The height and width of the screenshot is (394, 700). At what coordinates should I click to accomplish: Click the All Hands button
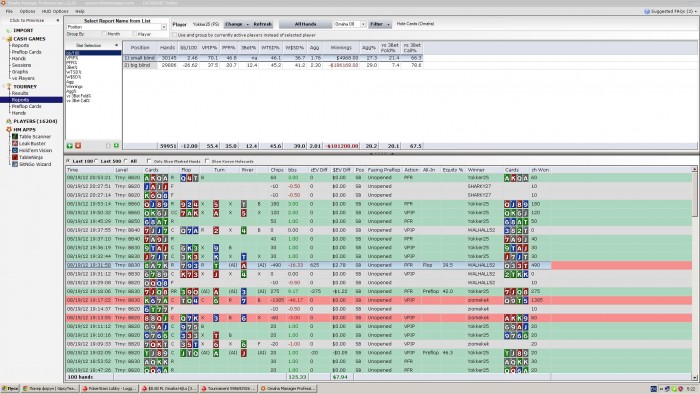click(x=305, y=24)
